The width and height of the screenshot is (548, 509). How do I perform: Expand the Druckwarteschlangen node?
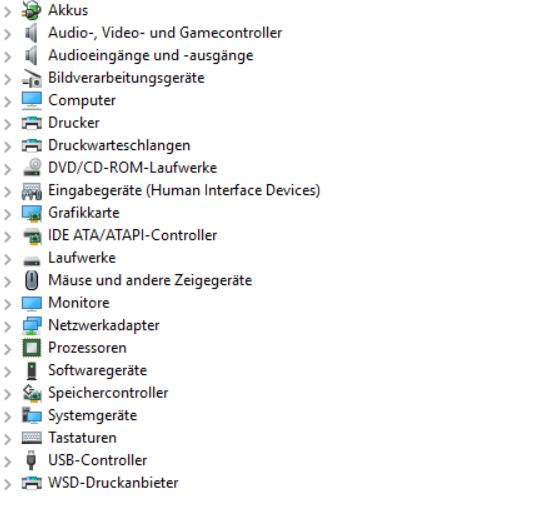point(8,146)
